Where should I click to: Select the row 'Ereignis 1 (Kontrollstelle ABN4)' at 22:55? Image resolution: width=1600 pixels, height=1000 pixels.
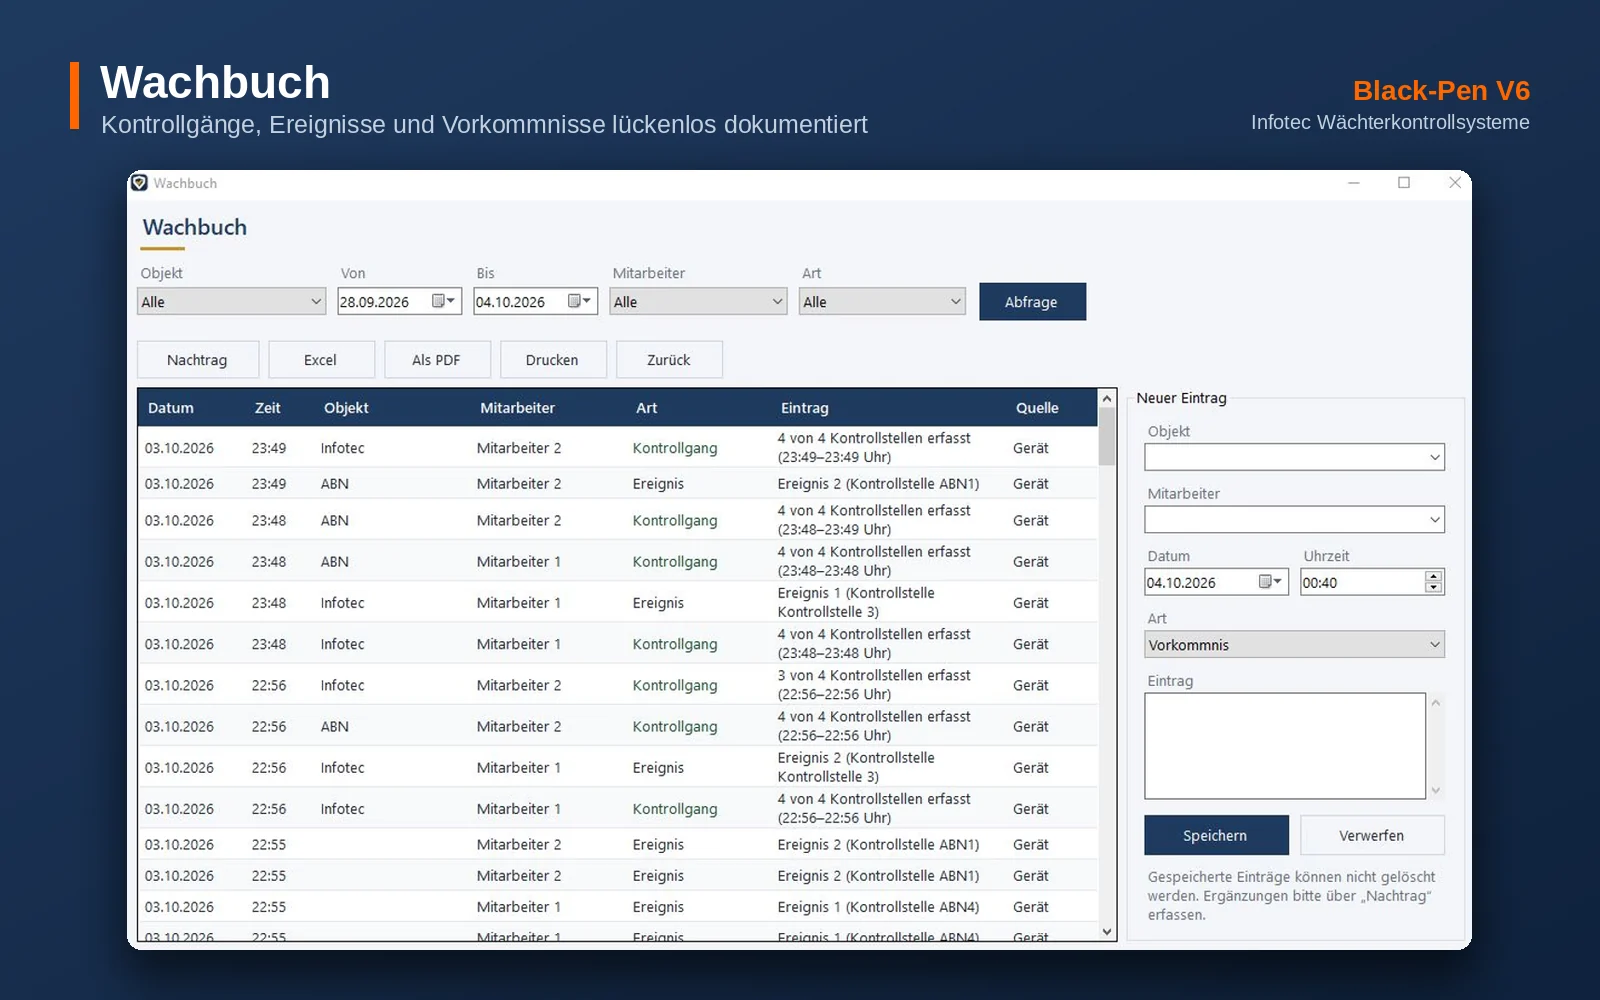click(617, 907)
